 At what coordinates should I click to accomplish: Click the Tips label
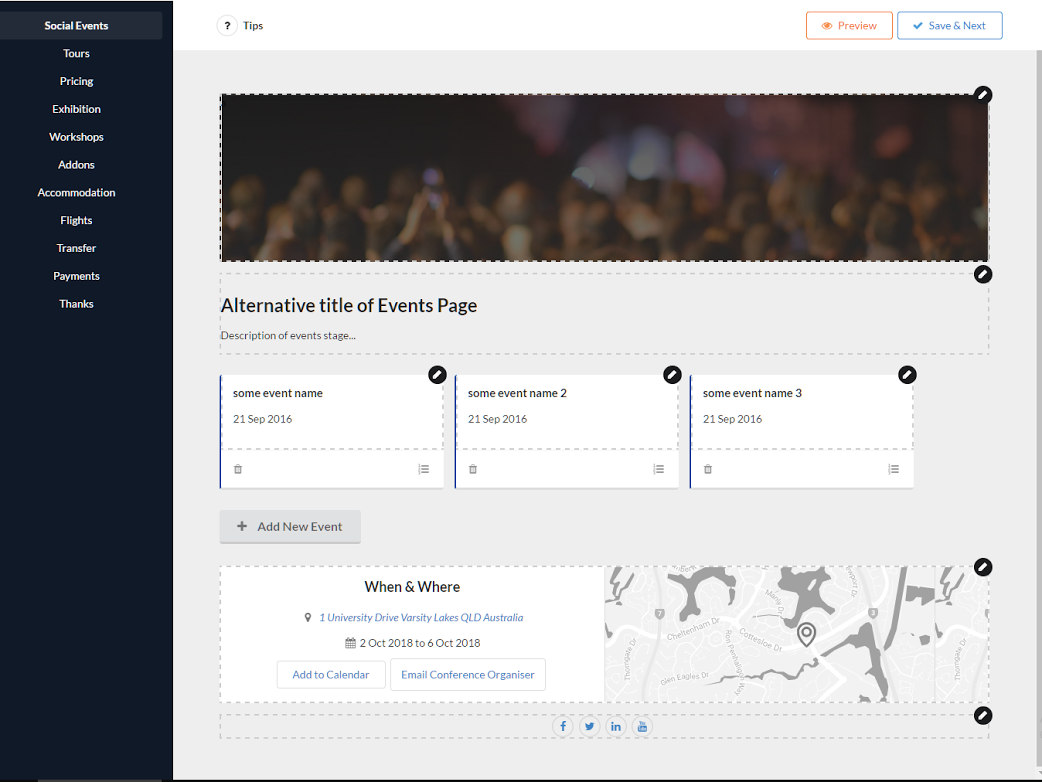click(x=253, y=26)
